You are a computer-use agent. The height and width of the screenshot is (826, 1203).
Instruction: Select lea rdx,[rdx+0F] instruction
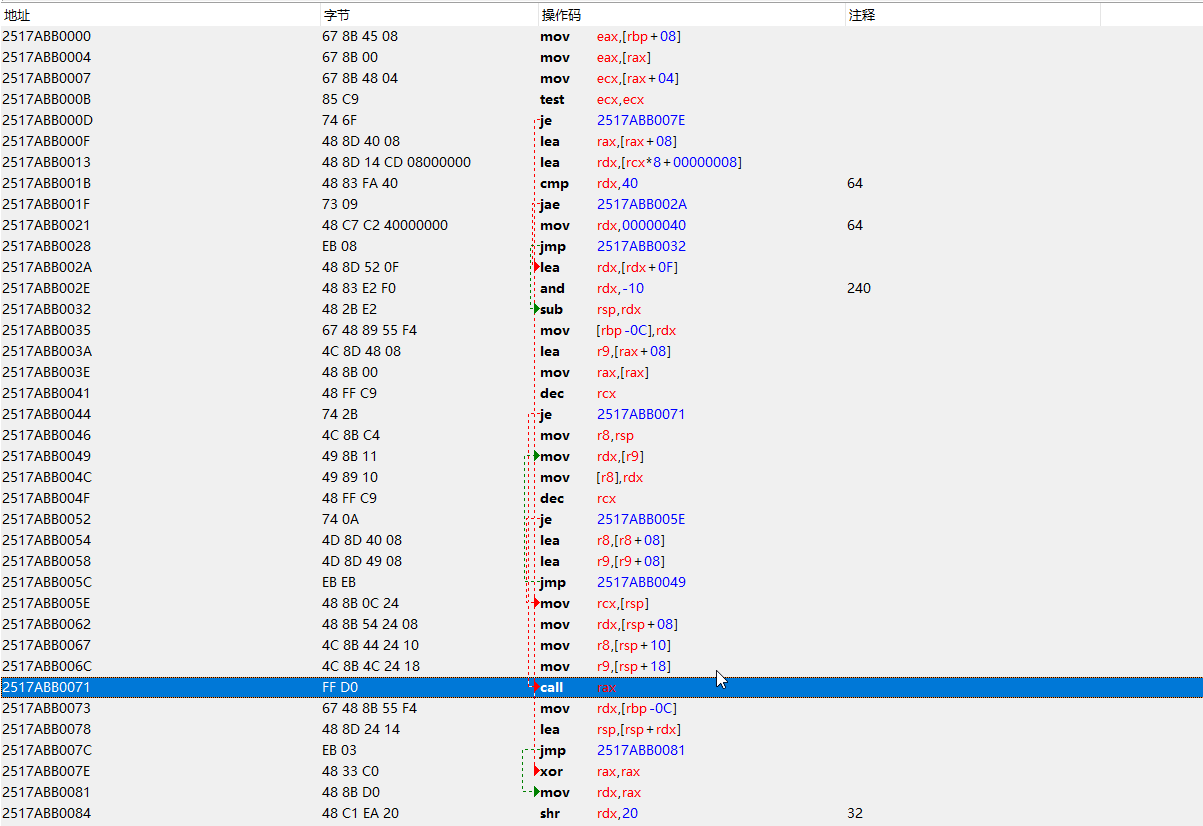pos(609,267)
